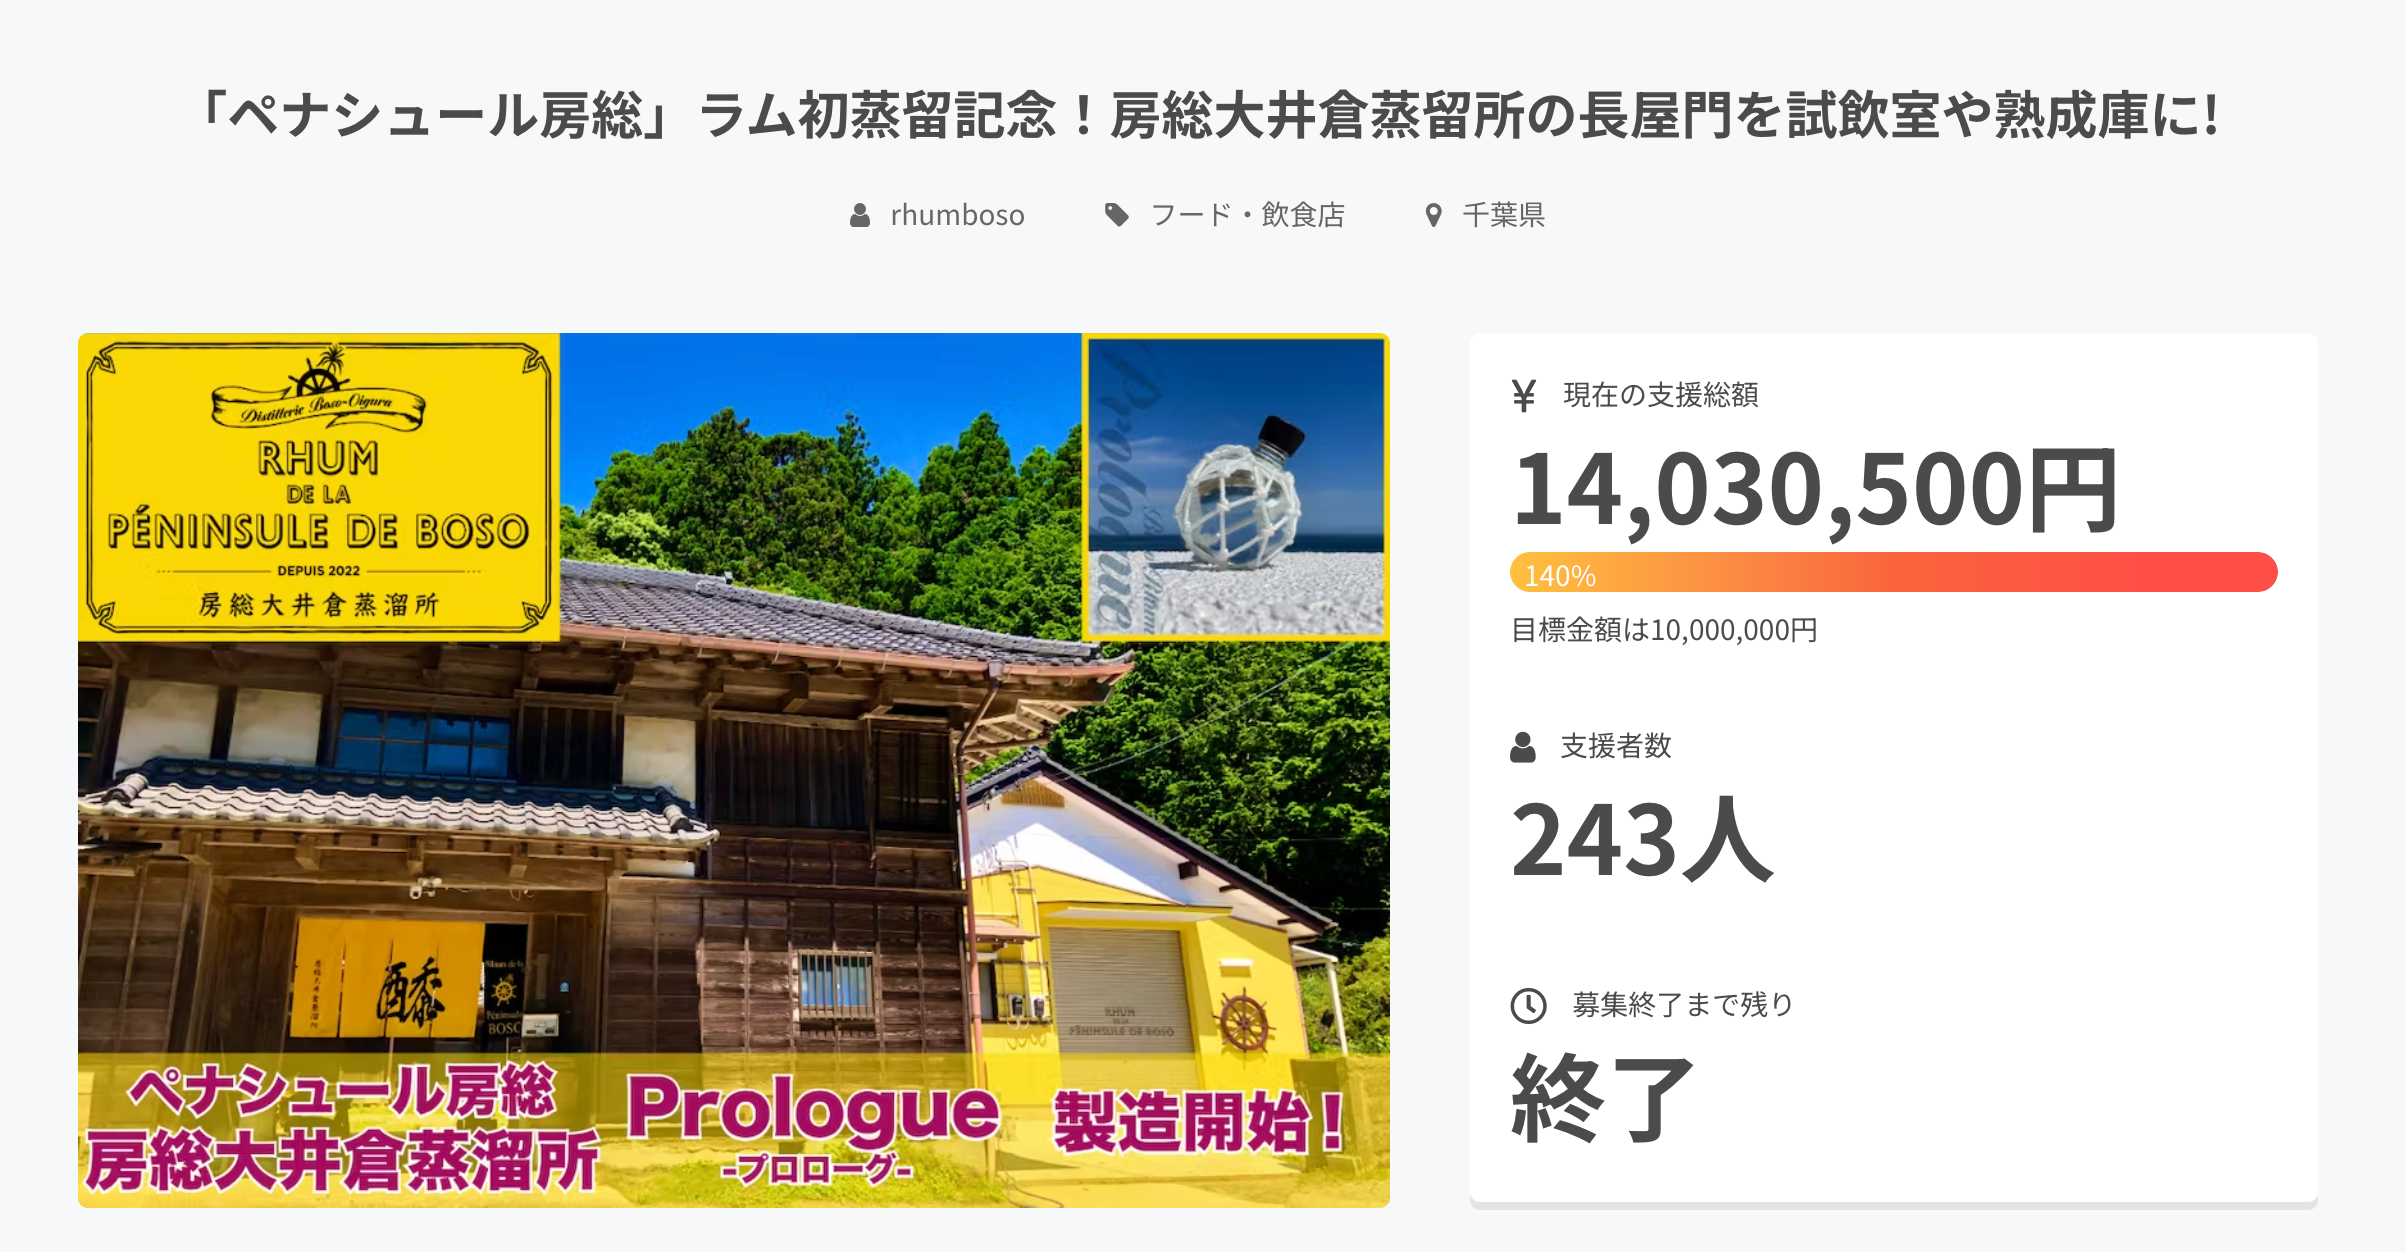Click the 製造開始！ banner text in the image
This screenshot has height=1252, width=2406.
coord(1199,1122)
